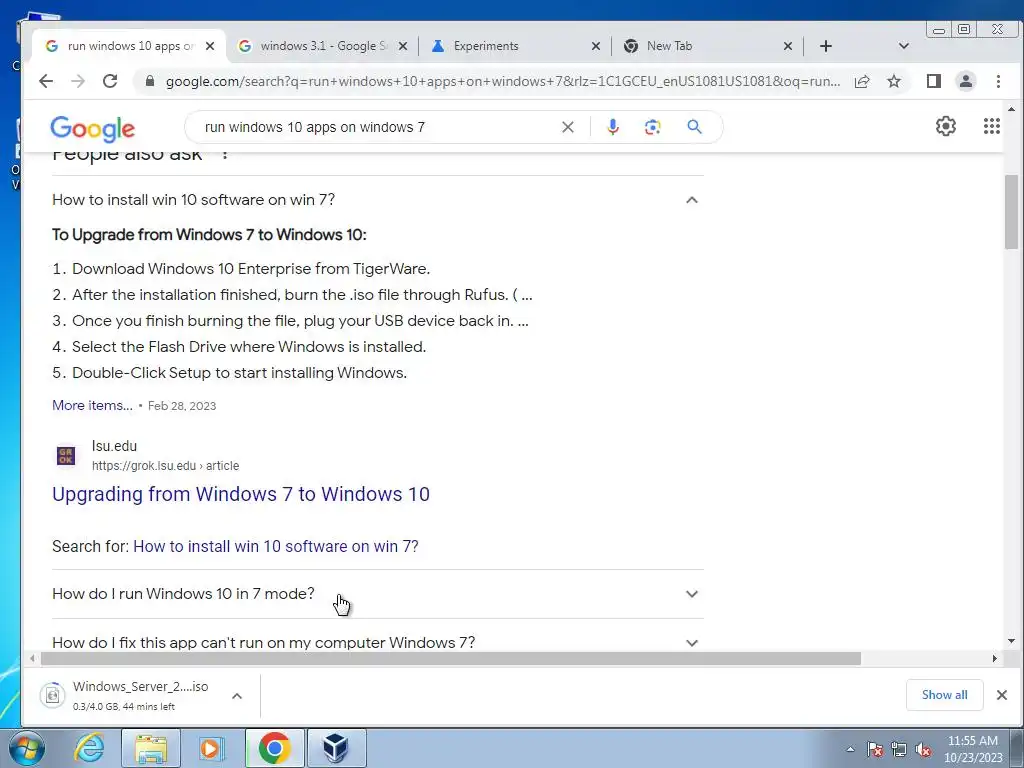Open Chrome three-dot menu
This screenshot has width=1024, height=768.
(998, 81)
